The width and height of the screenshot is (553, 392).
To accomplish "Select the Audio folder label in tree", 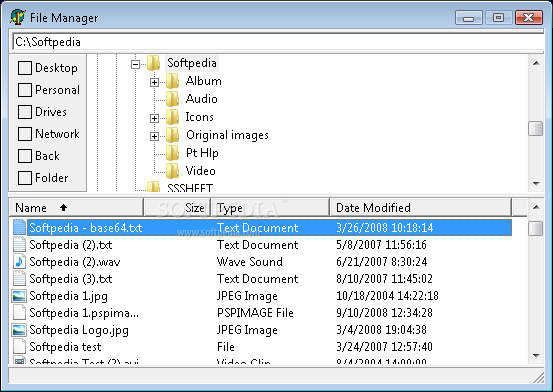I will click(201, 99).
